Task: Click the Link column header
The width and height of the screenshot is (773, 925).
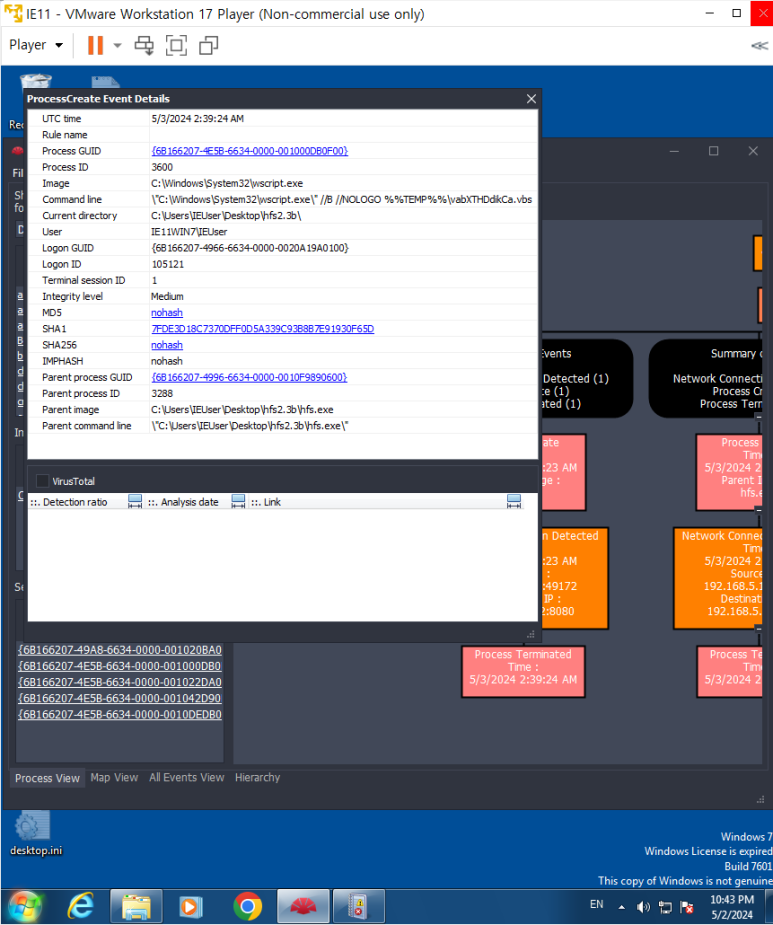Action: pos(272,502)
